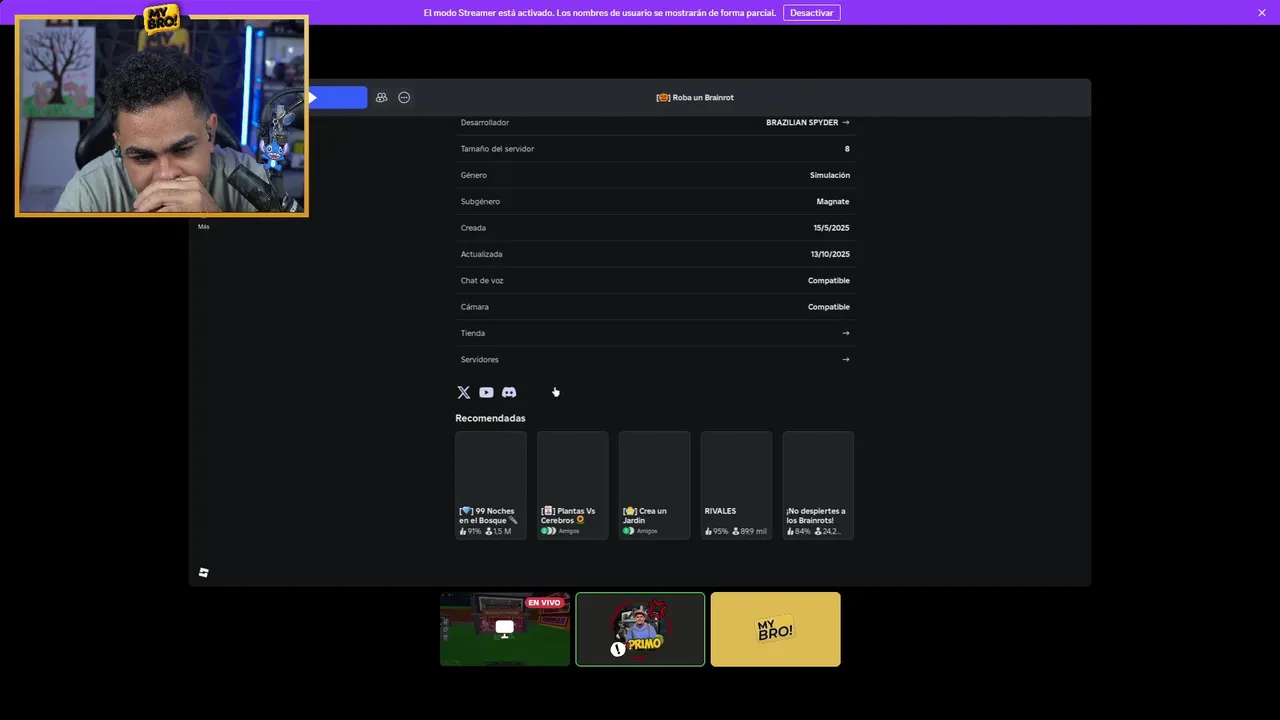Click the 'Cámara' row label
Viewport: 1280px width, 720px height.
click(x=475, y=307)
